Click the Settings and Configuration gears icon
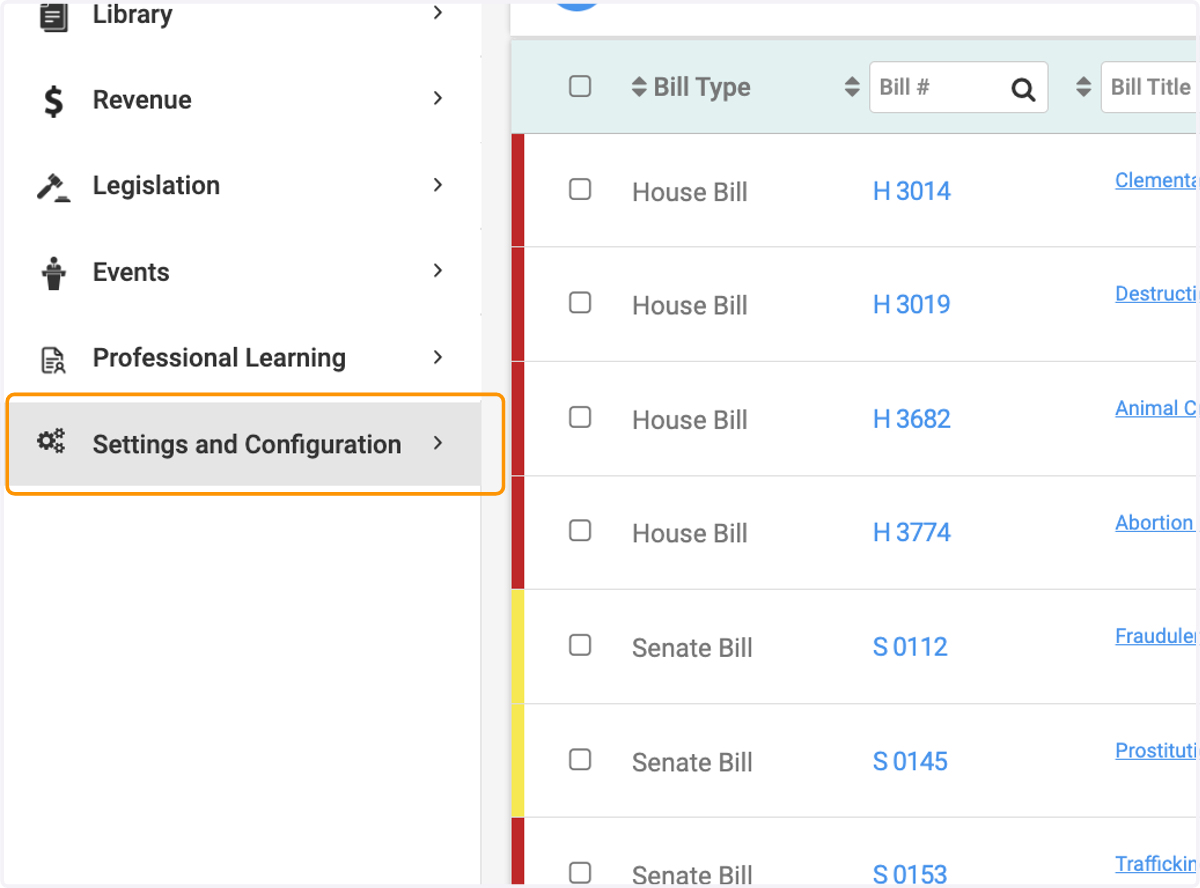 point(52,441)
